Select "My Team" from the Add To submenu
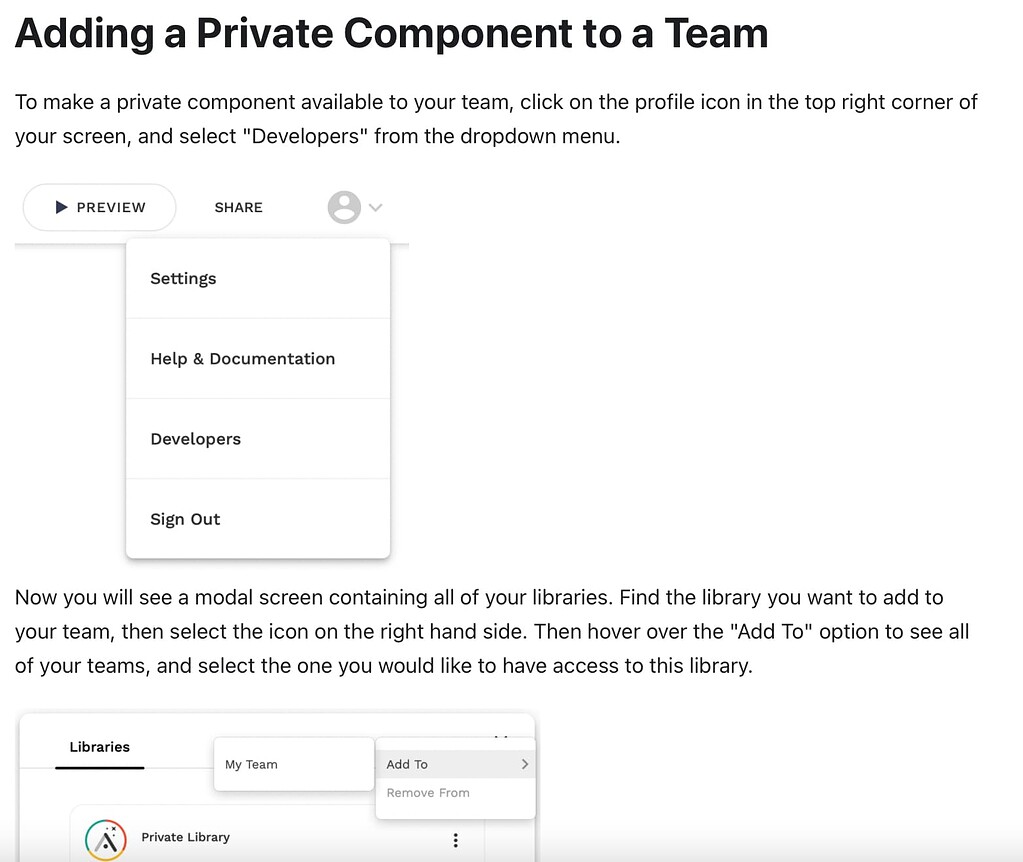The width and height of the screenshot is (1023, 862). point(251,763)
